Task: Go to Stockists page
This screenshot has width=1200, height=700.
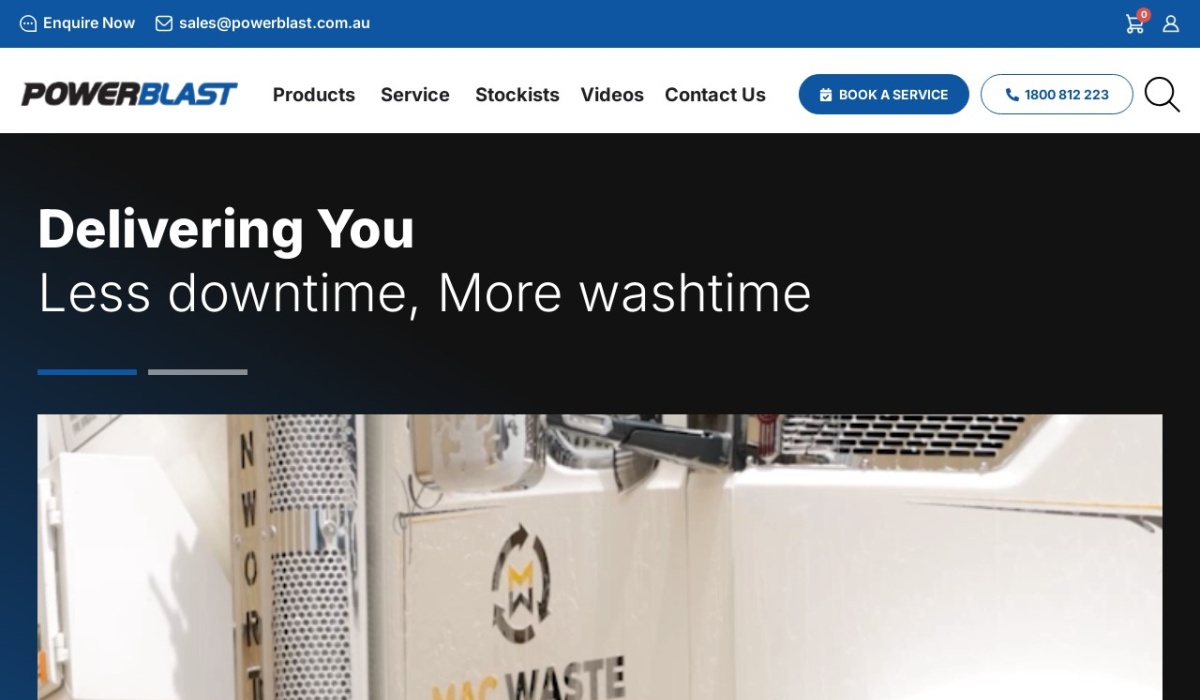Action: point(517,95)
